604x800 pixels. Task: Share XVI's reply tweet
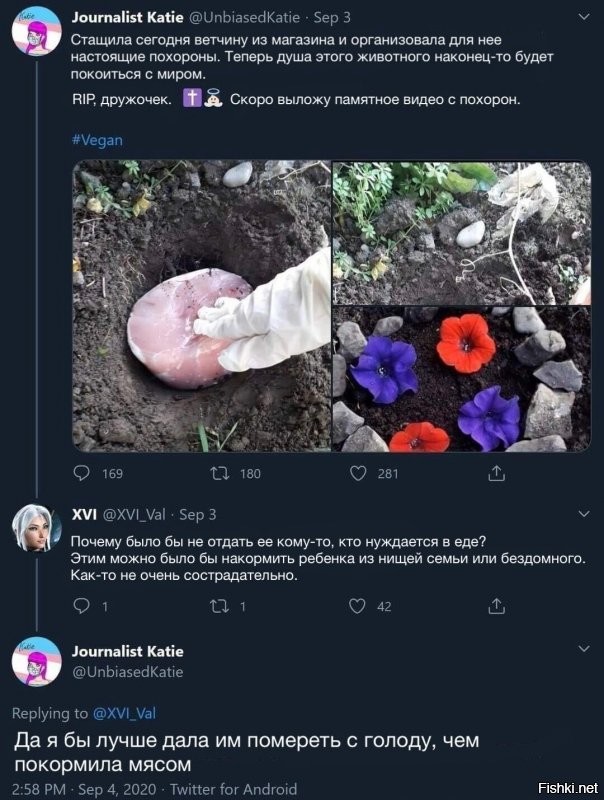tap(496, 606)
